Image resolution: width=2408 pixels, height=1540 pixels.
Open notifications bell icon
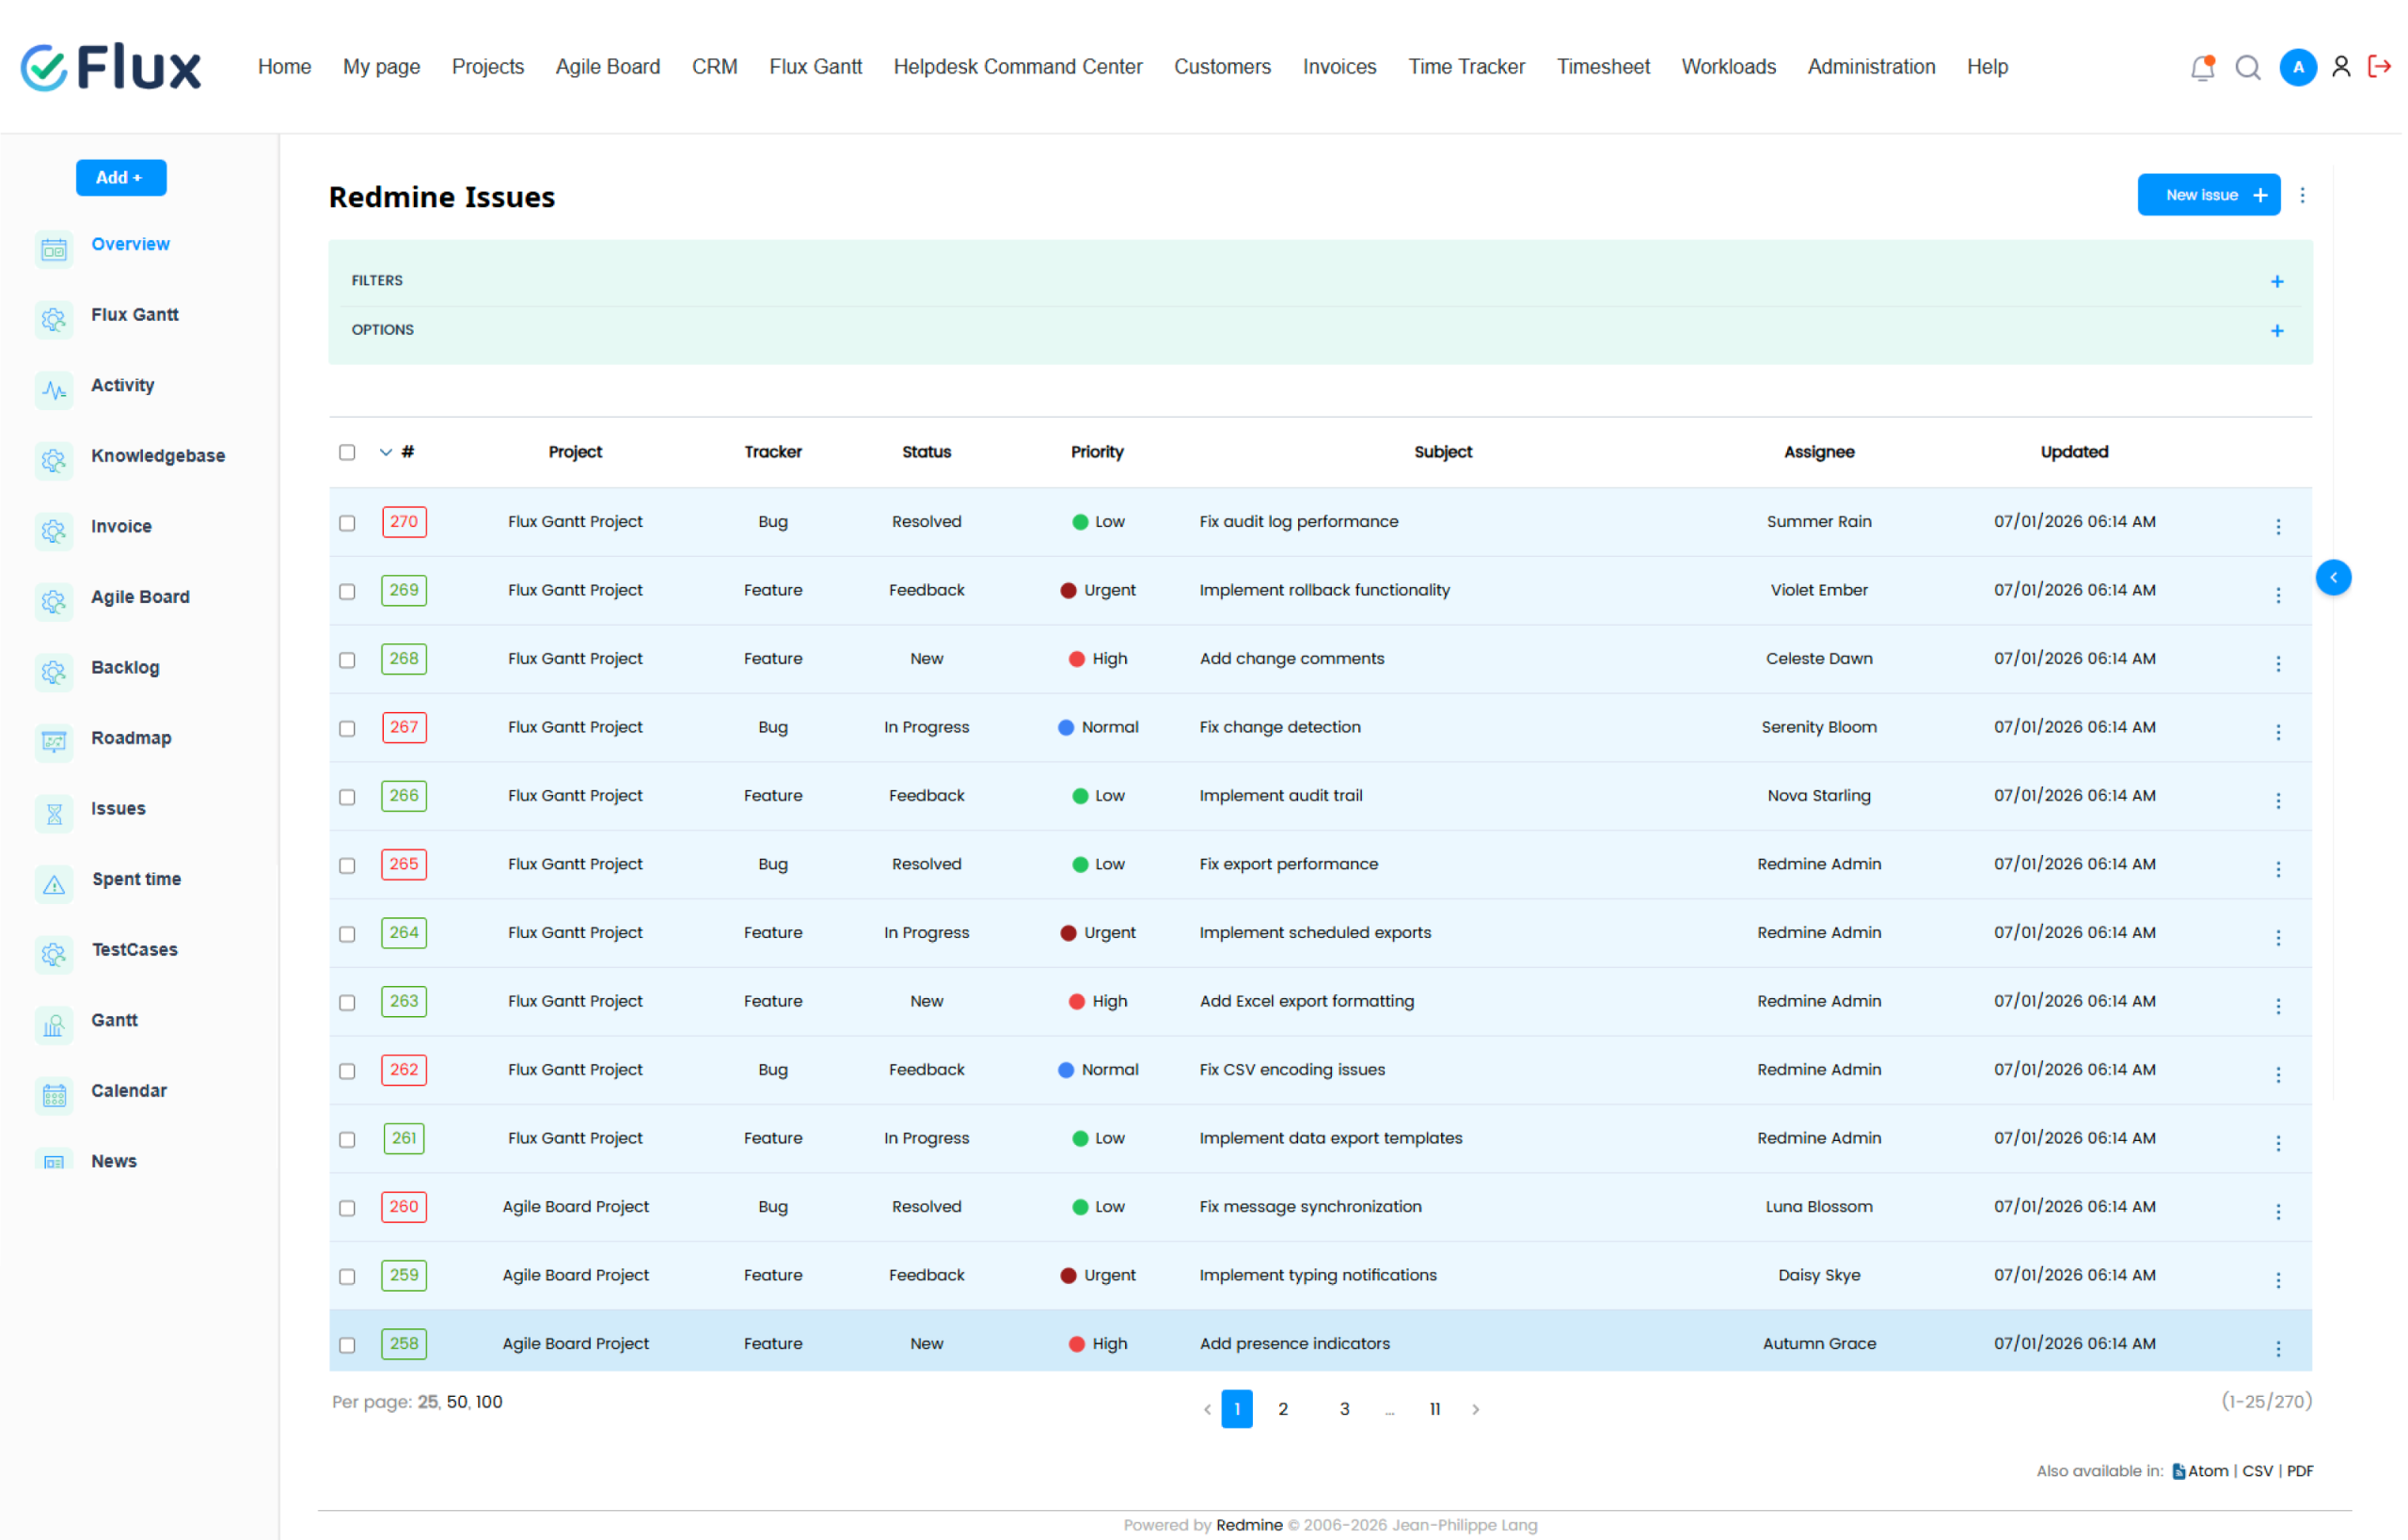coord(2201,67)
